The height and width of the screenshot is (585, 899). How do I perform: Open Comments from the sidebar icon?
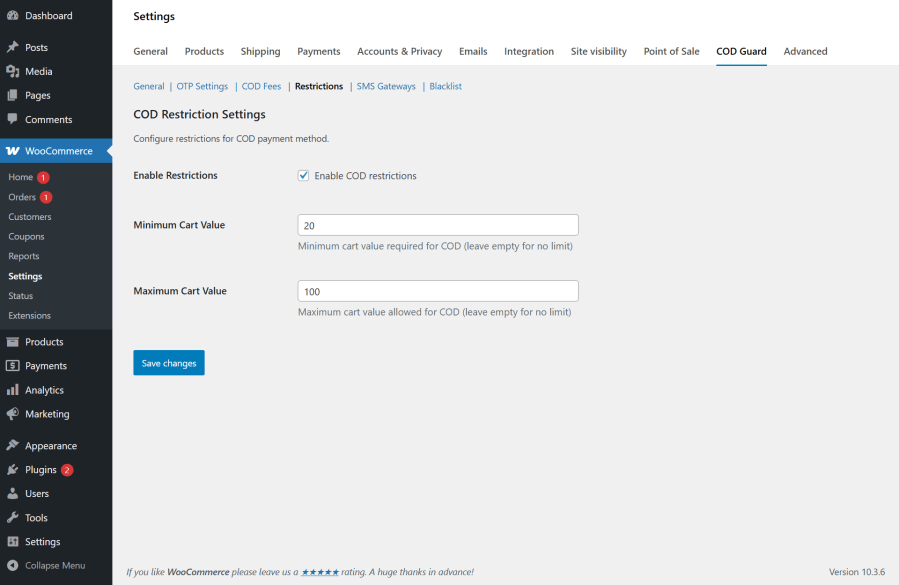pos(12,121)
